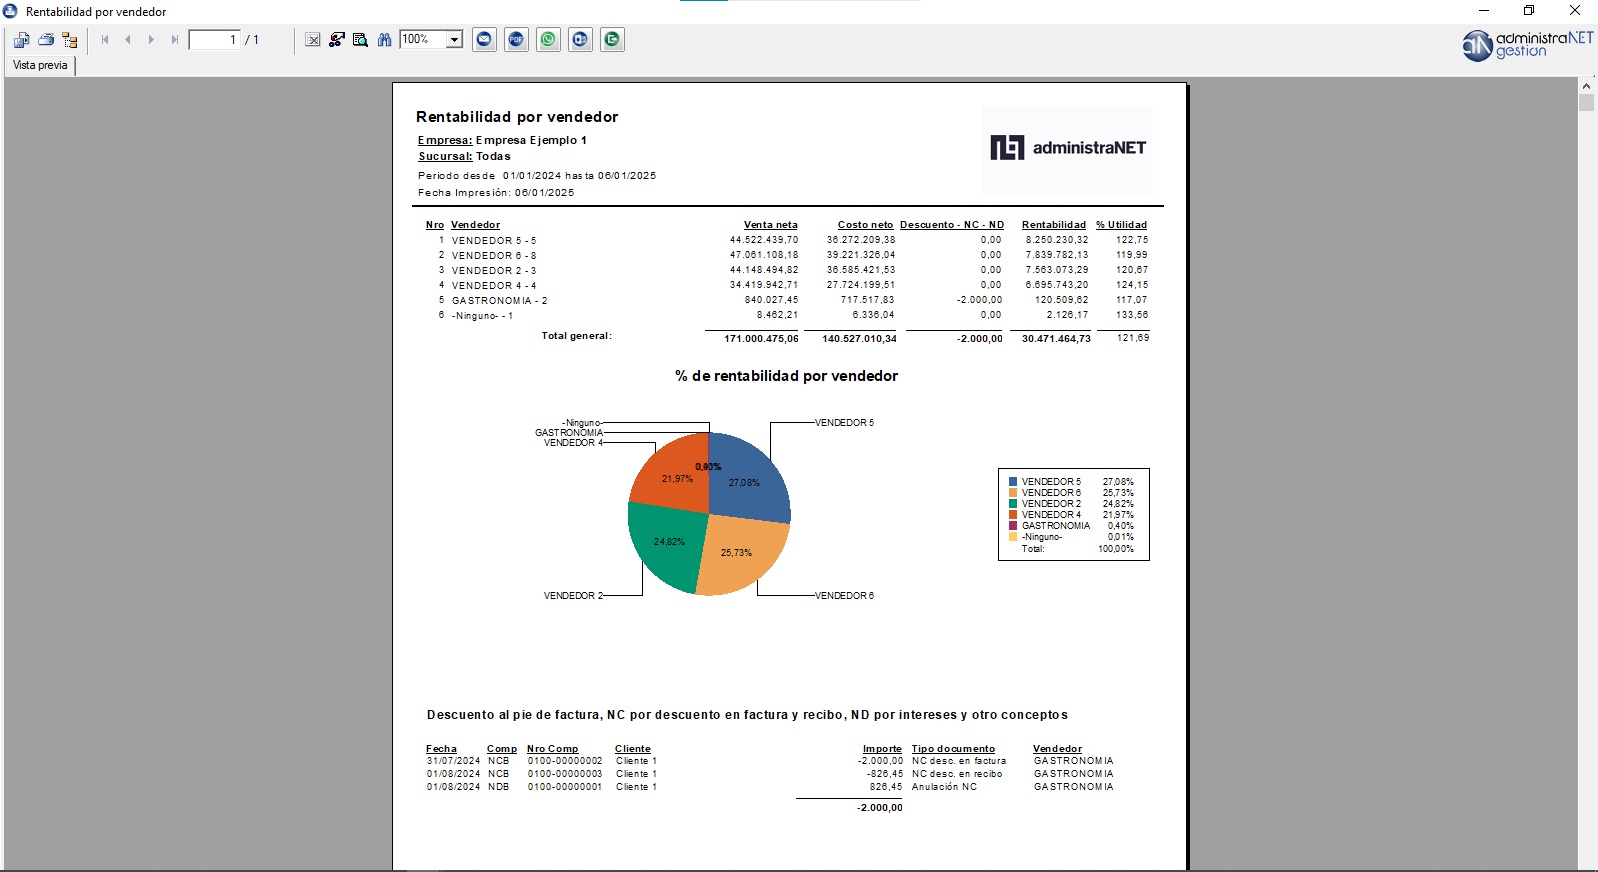Click the 'Descuento - NC - ND' header
1598x872 pixels.
952,225
